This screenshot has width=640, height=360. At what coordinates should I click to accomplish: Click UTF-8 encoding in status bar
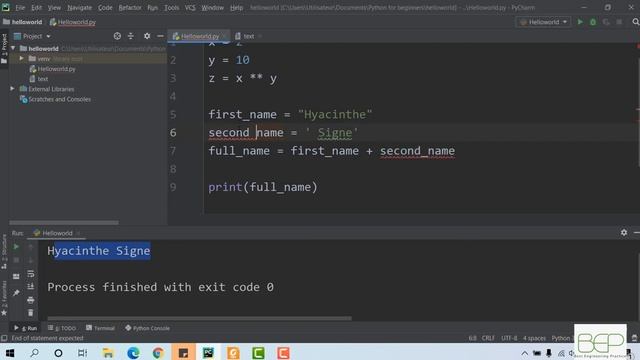(x=509, y=338)
